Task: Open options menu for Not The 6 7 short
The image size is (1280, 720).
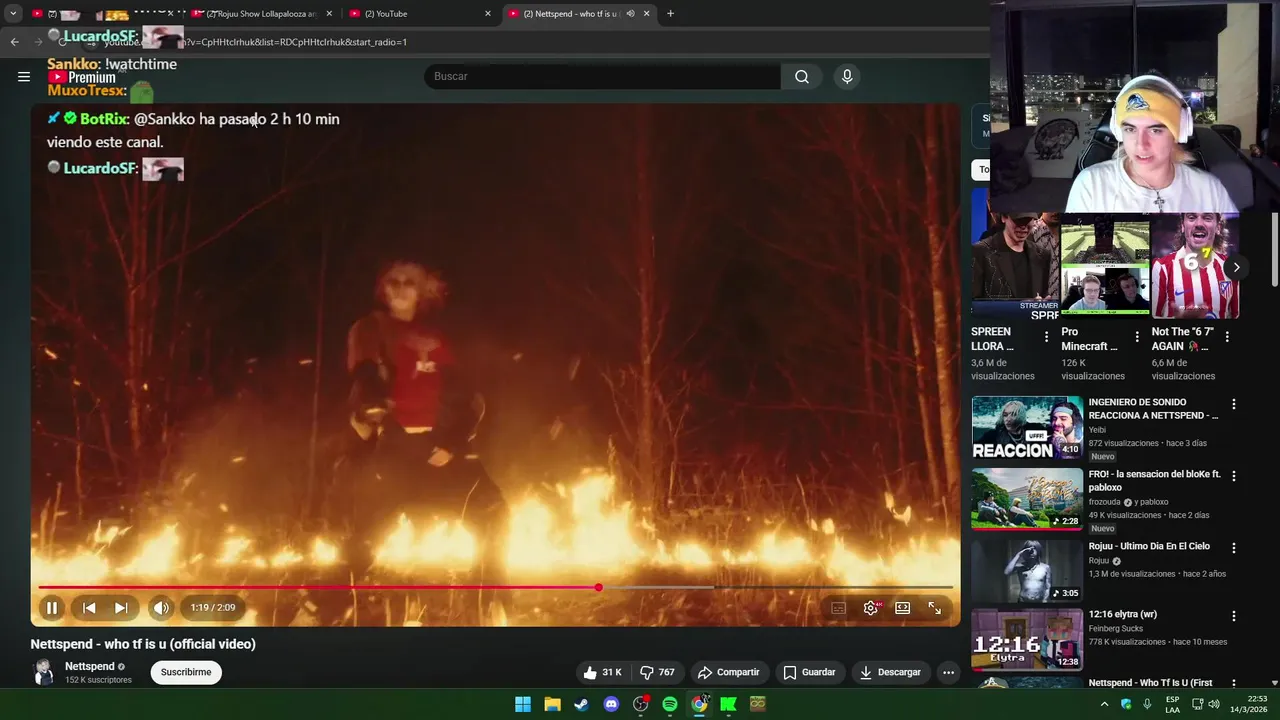Action: point(1227,337)
